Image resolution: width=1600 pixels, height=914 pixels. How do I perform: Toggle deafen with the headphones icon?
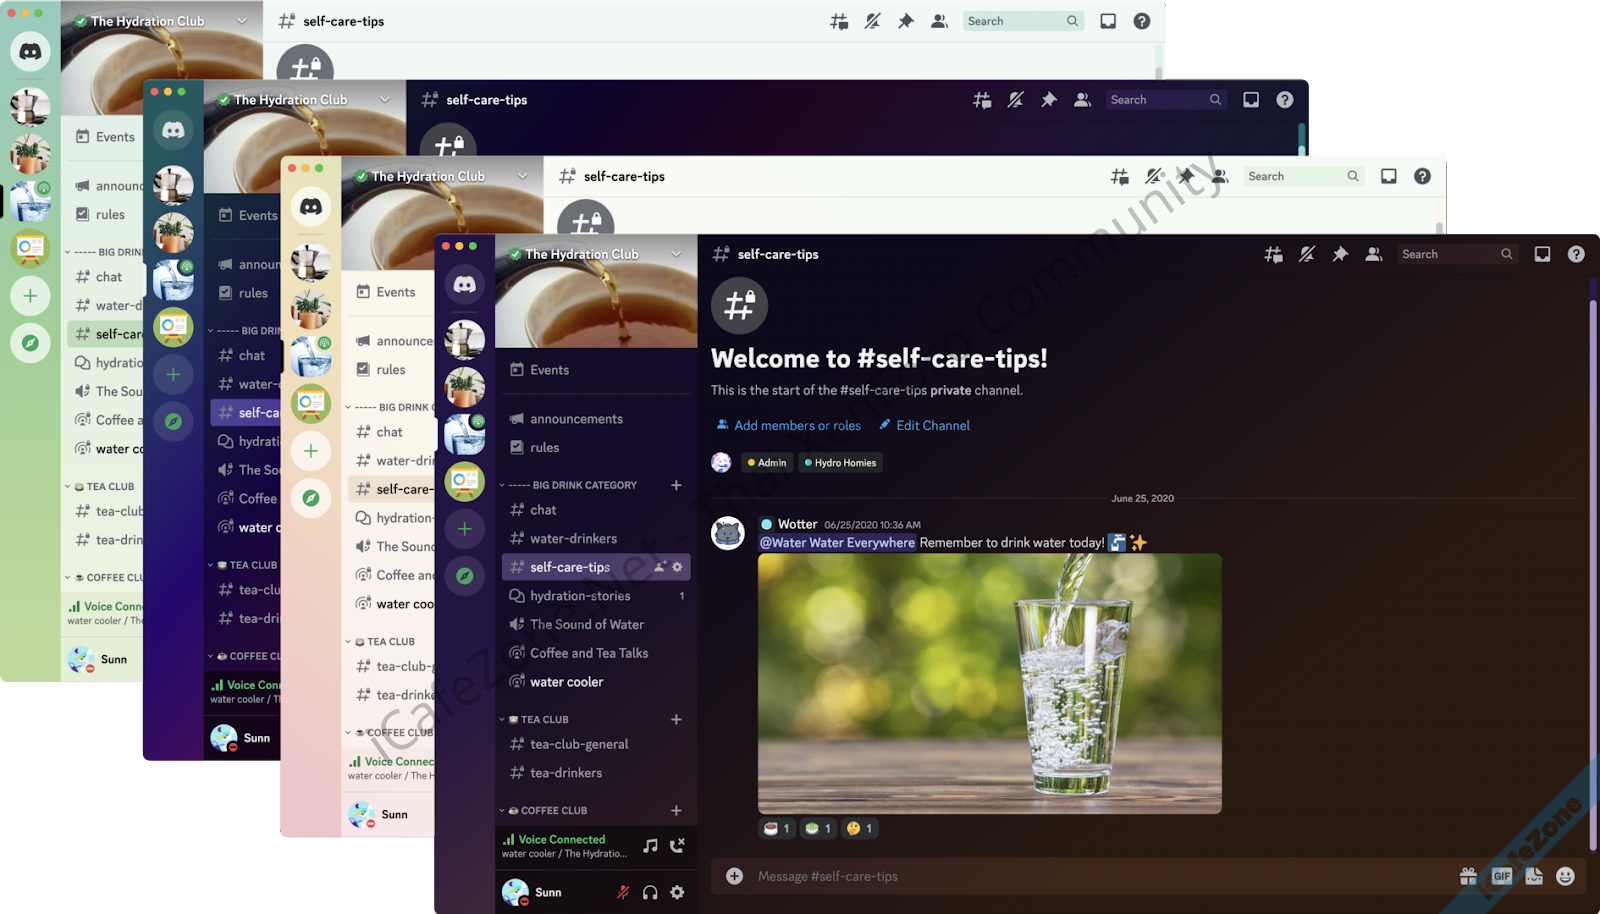[x=650, y=892]
